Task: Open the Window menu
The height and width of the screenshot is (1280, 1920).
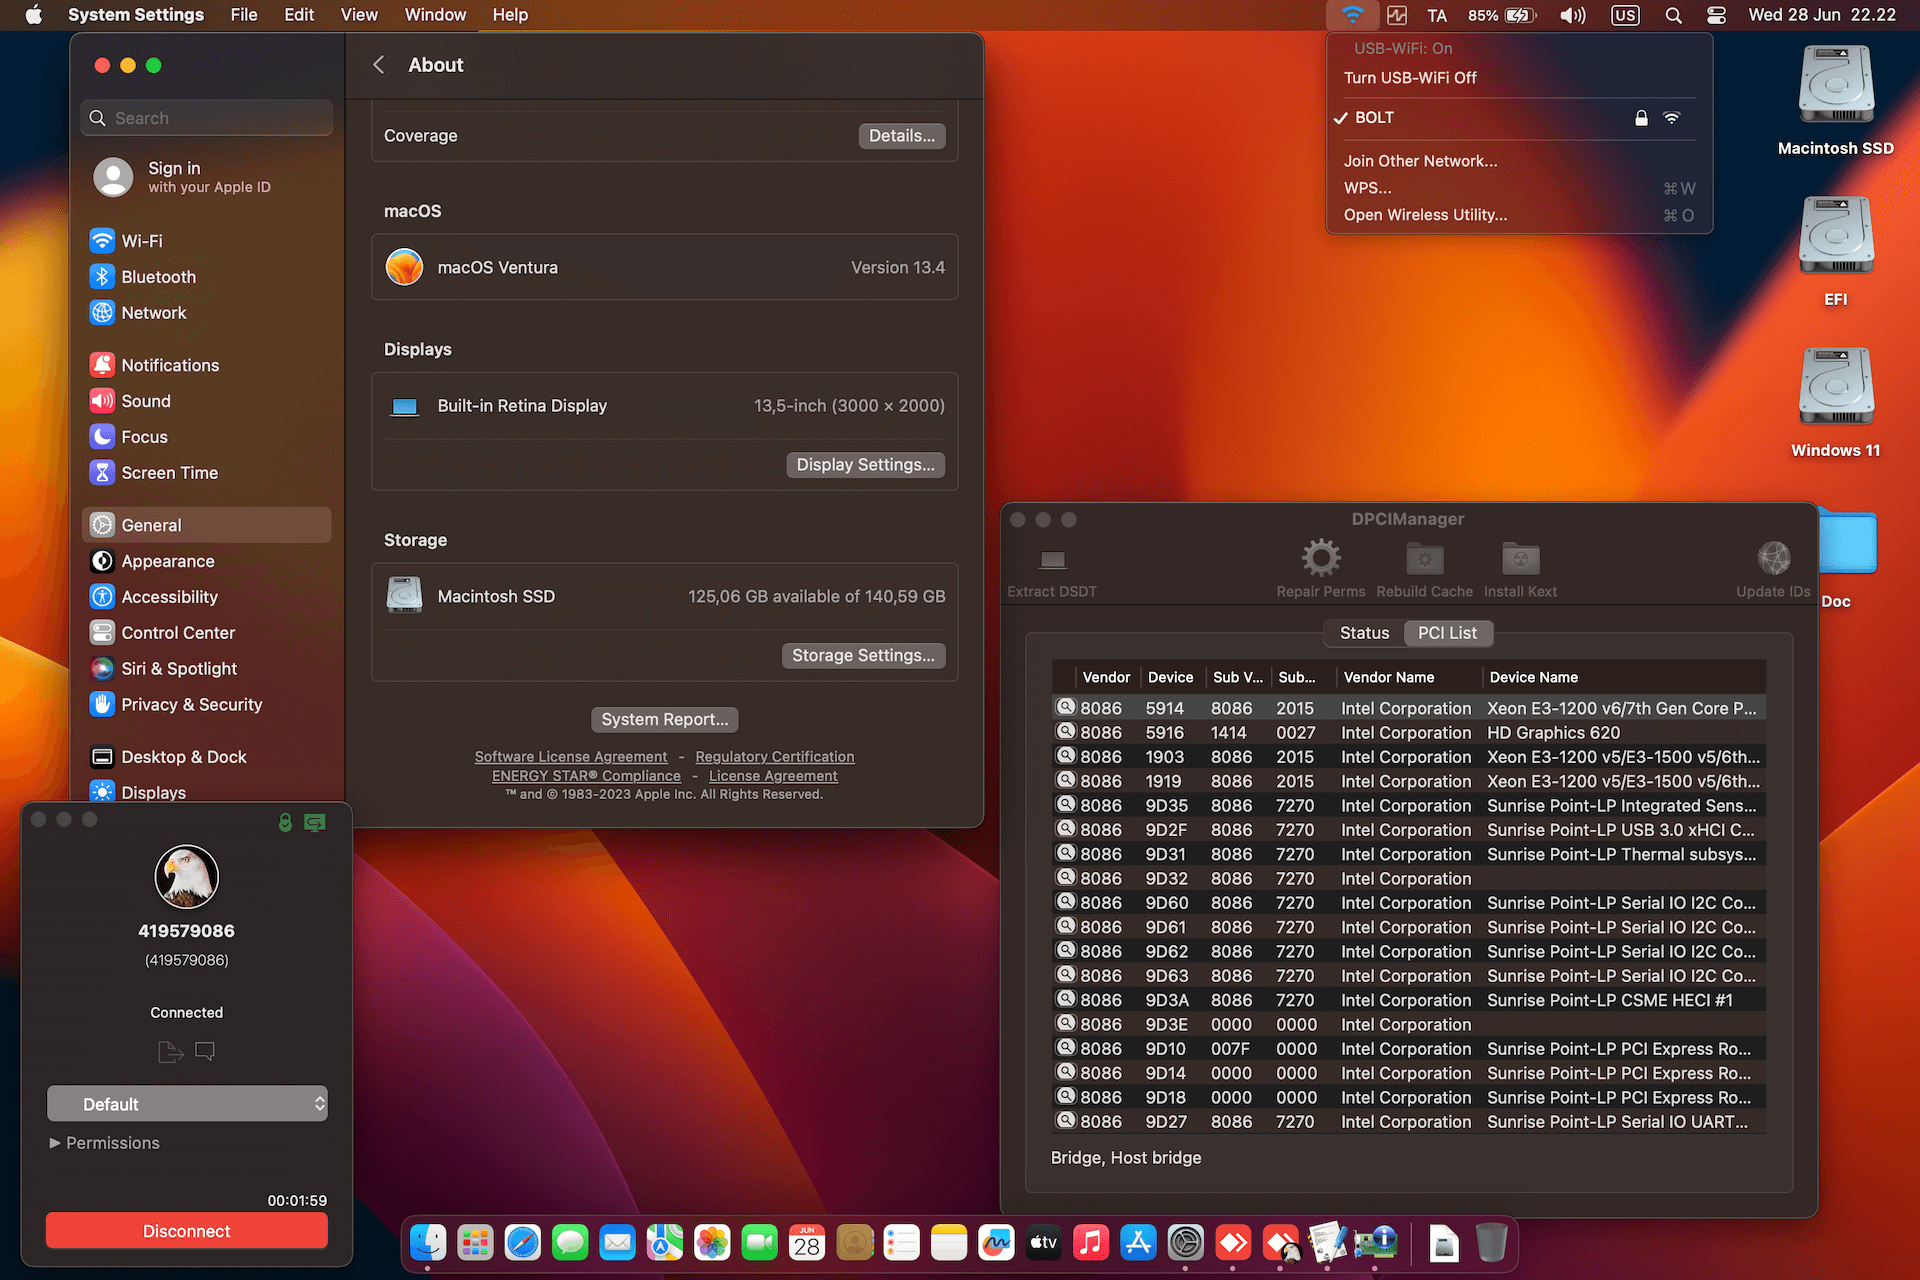Action: click(435, 15)
